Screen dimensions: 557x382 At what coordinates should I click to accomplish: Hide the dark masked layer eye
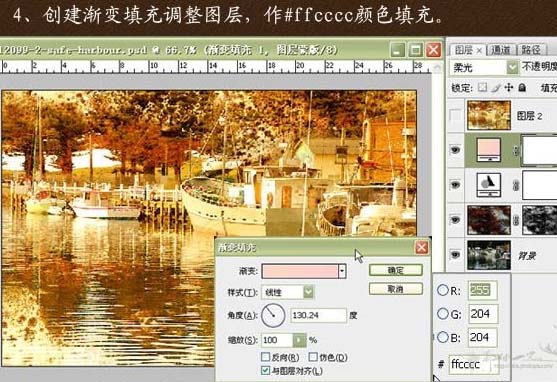[x=455, y=220]
